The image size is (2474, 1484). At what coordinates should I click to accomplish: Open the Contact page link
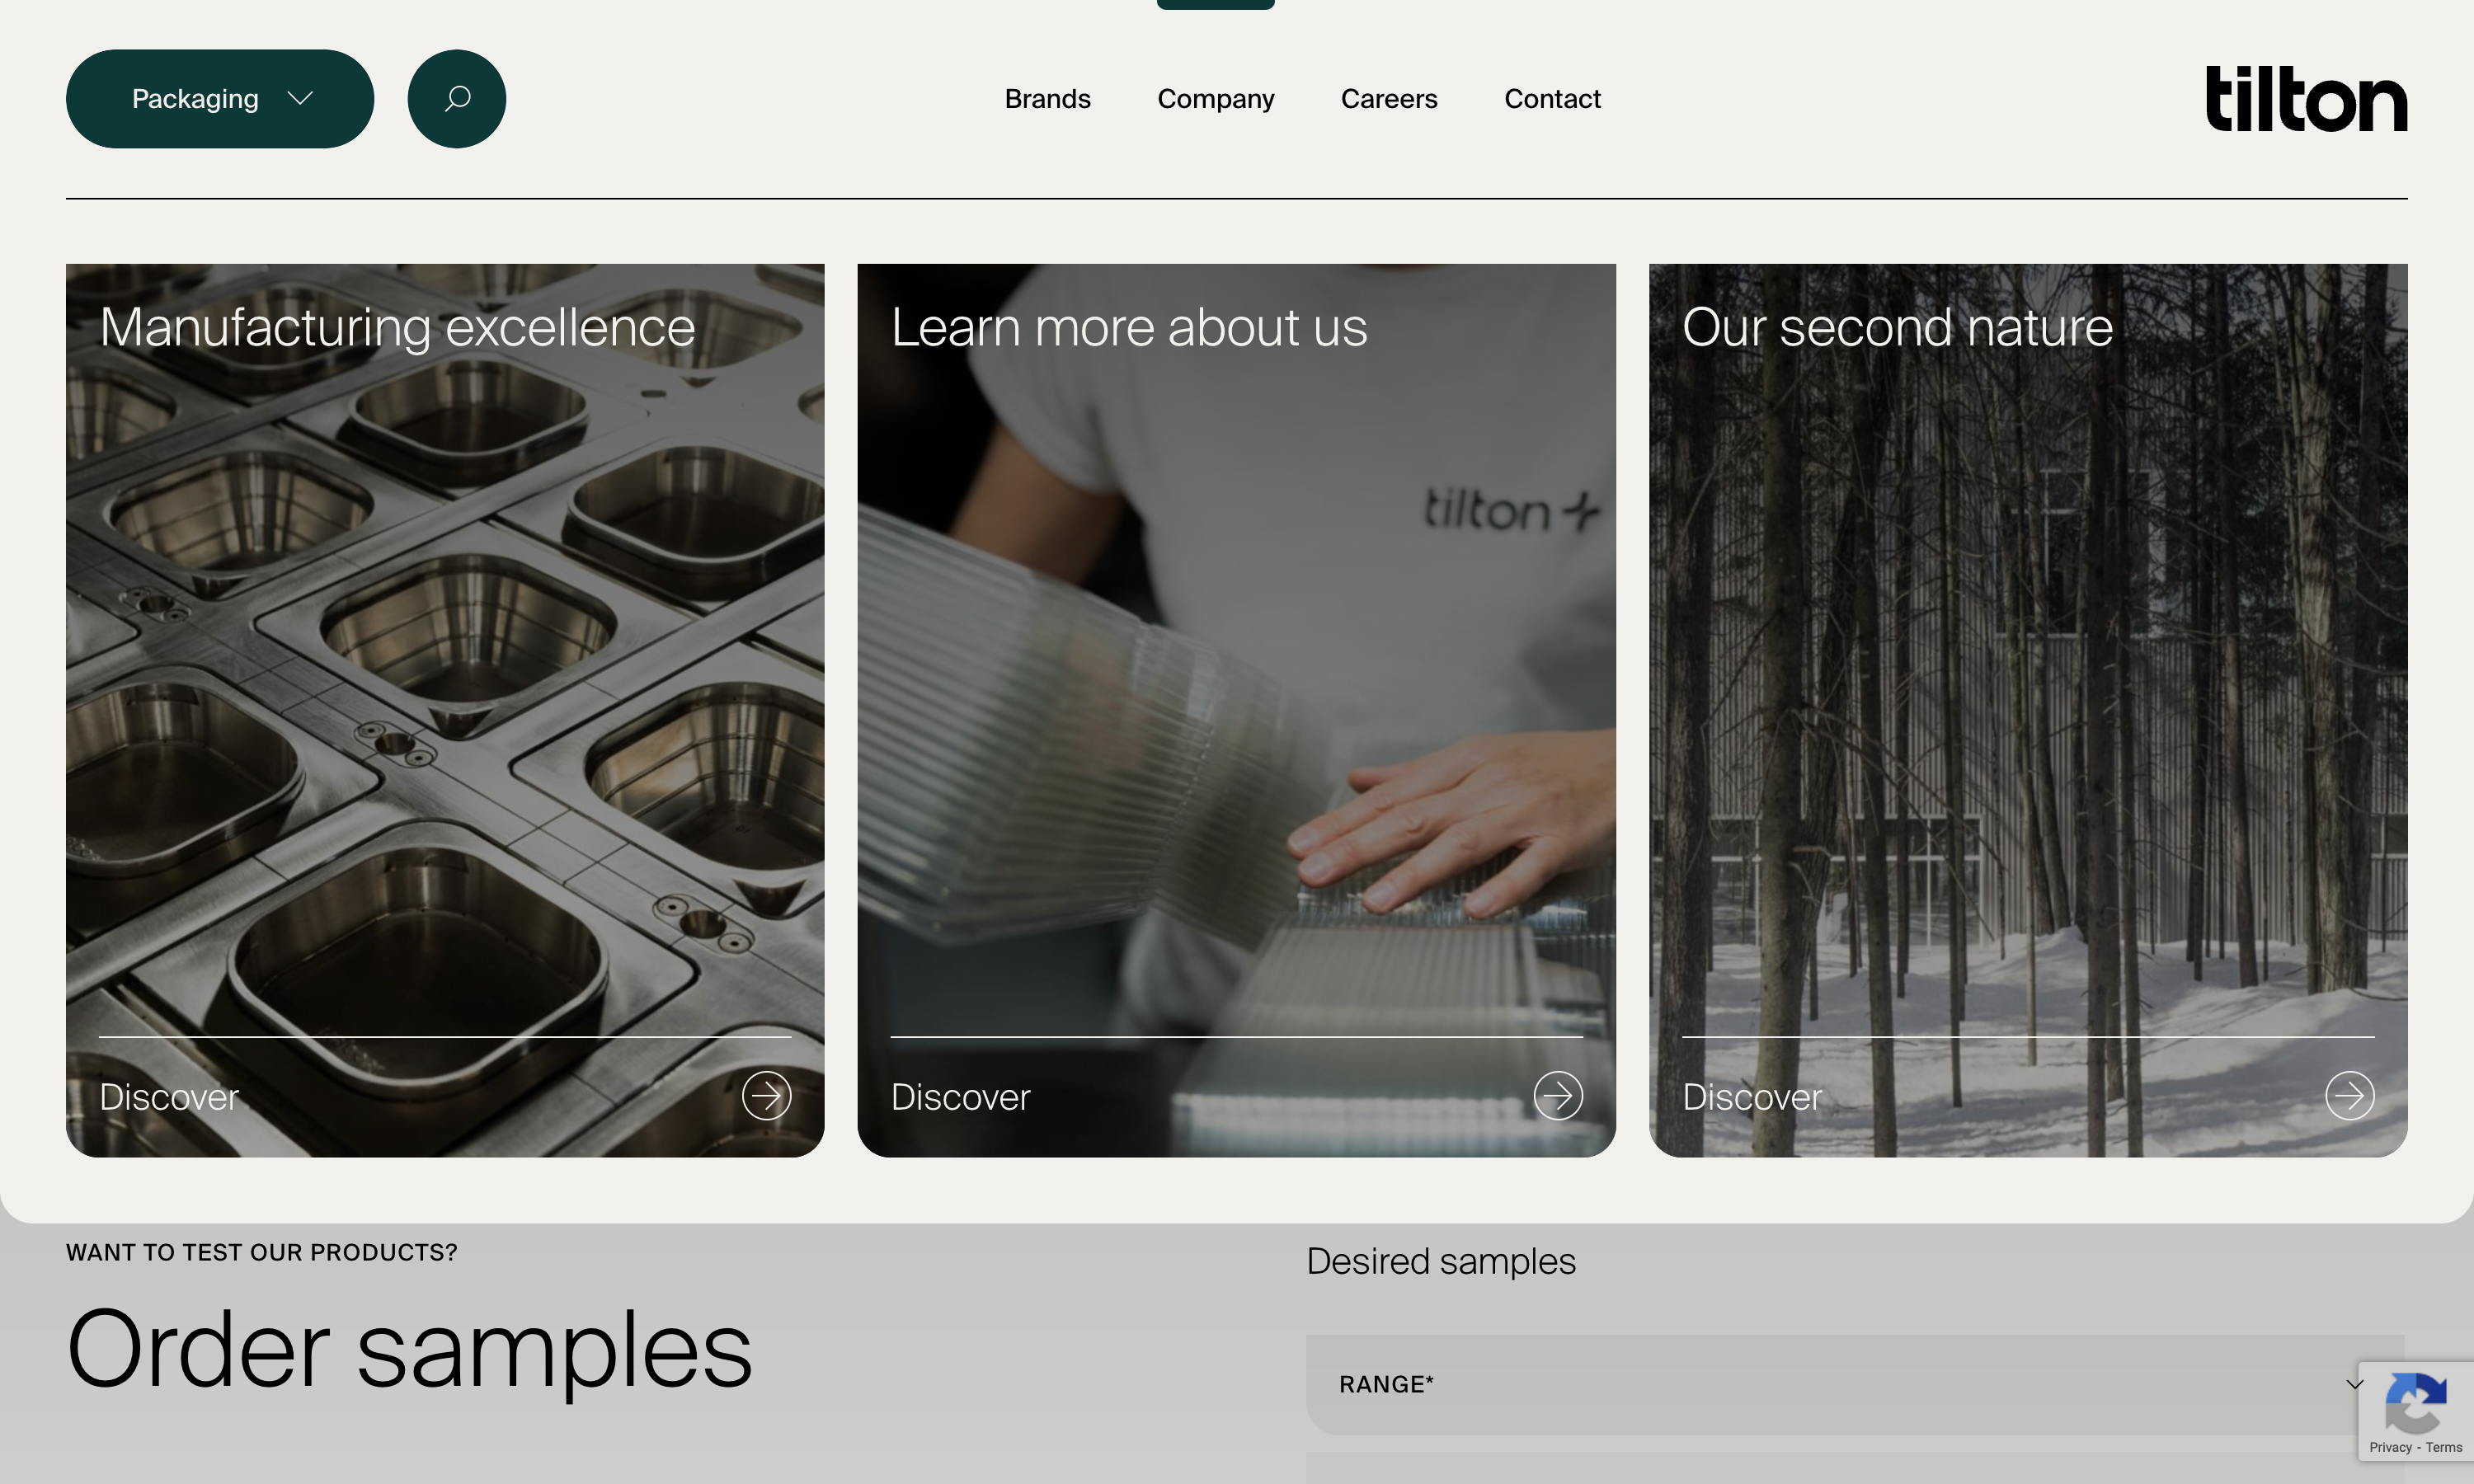1553,99
